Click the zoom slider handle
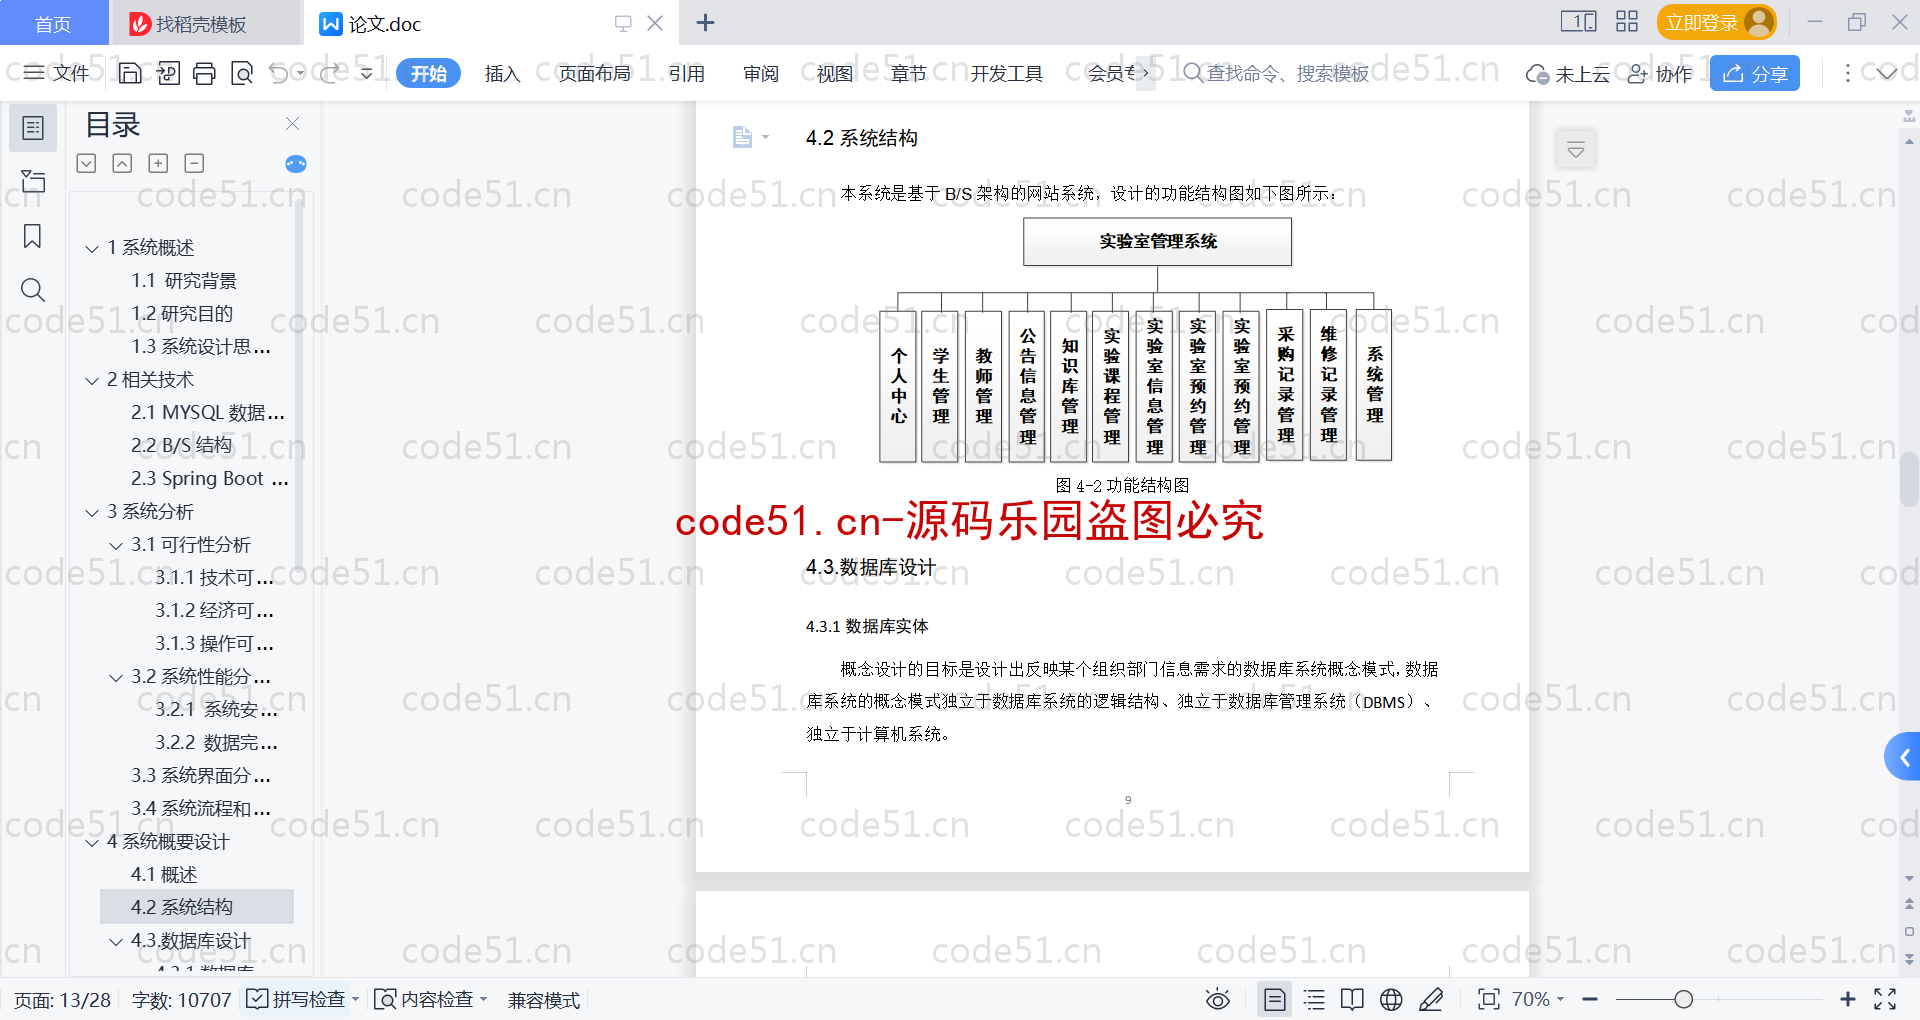Viewport: 1920px width, 1020px height. [x=1683, y=999]
